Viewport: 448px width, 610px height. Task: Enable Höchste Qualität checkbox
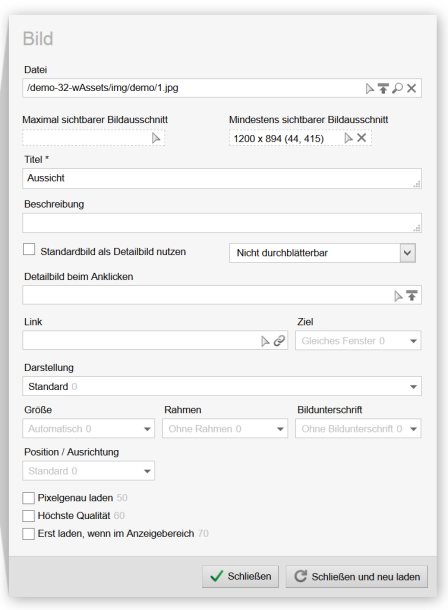pyautogui.click(x=28, y=516)
